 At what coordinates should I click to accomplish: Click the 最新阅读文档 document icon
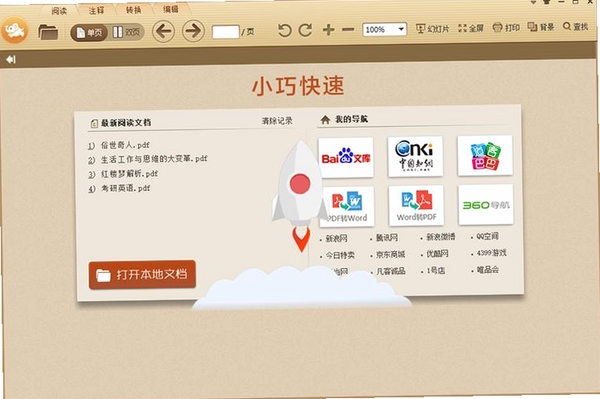pyautogui.click(x=94, y=123)
